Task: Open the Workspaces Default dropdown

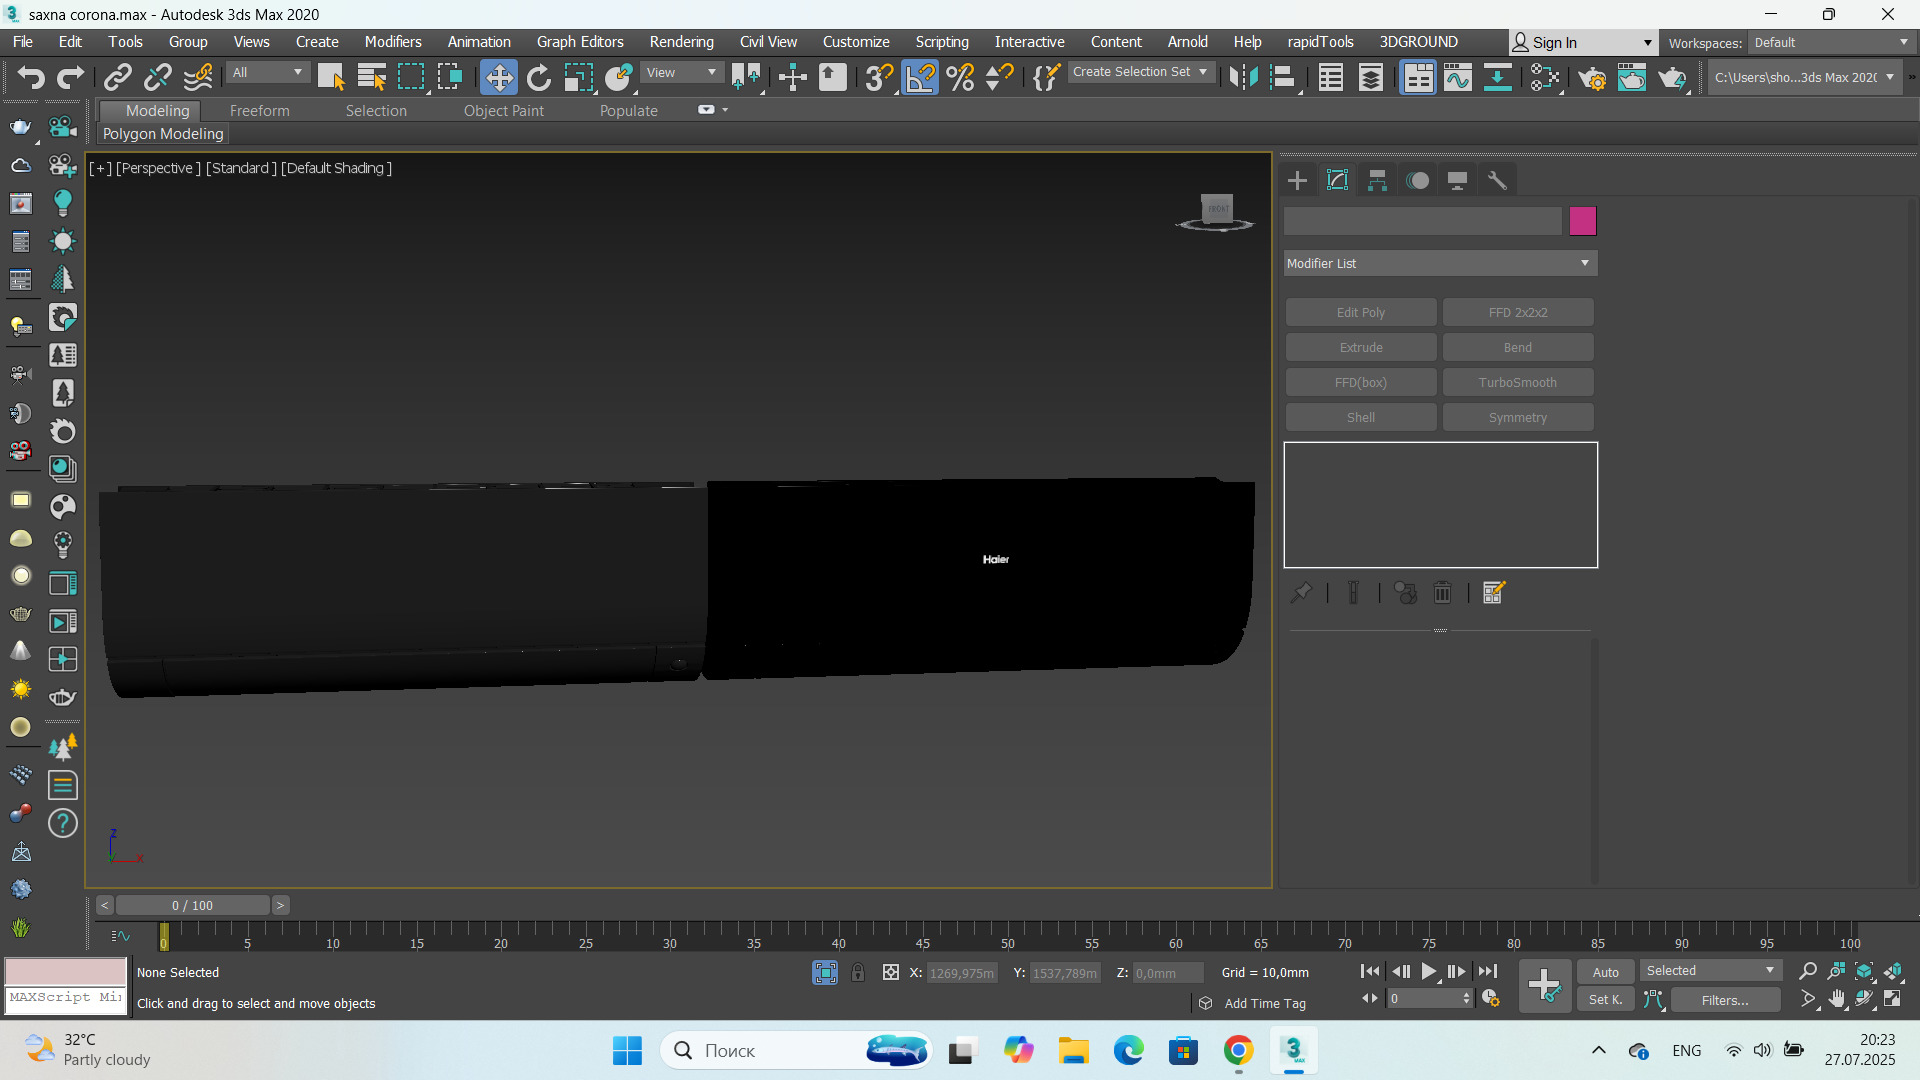Action: tap(1830, 42)
